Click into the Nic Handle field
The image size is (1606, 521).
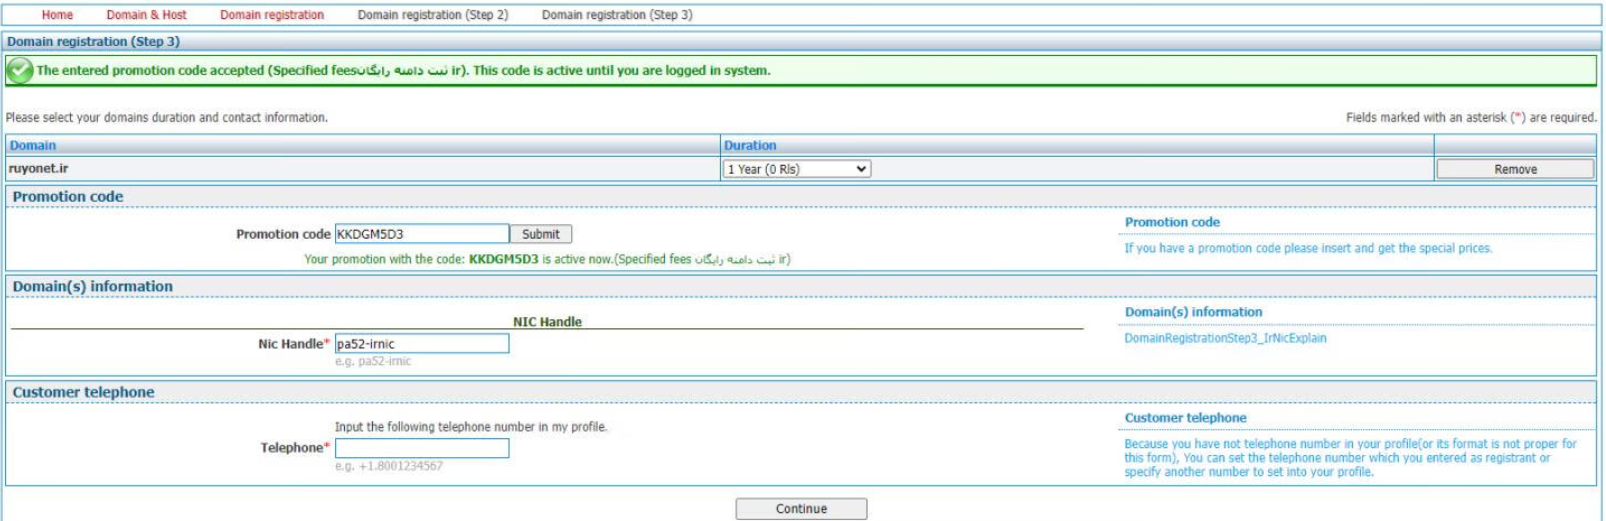[421, 344]
